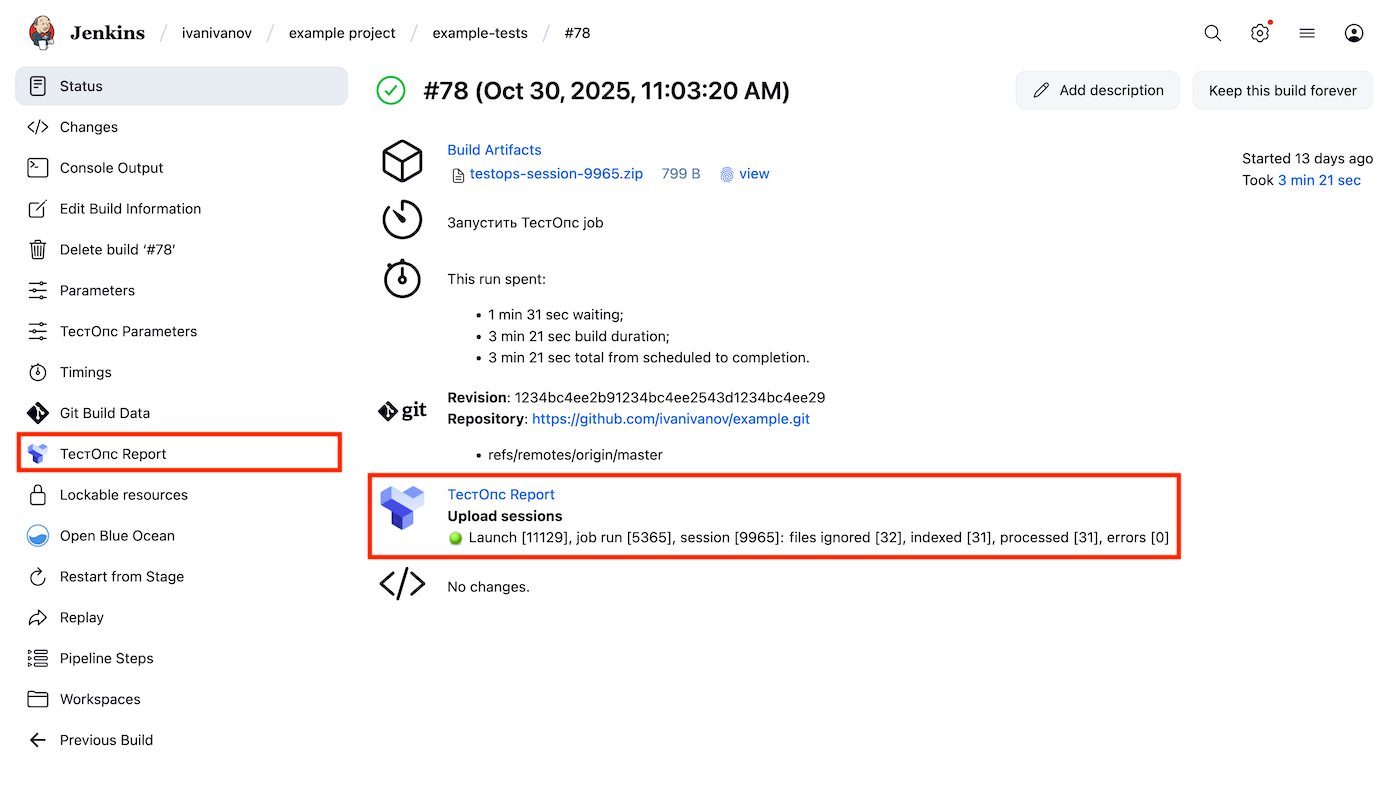Open Lockable resources label

[x=124, y=495]
